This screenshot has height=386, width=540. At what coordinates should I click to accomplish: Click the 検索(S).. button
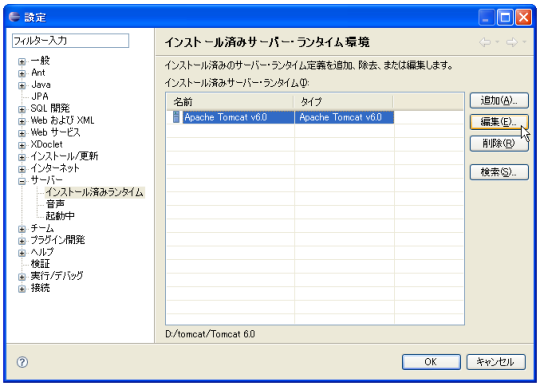coord(499,172)
